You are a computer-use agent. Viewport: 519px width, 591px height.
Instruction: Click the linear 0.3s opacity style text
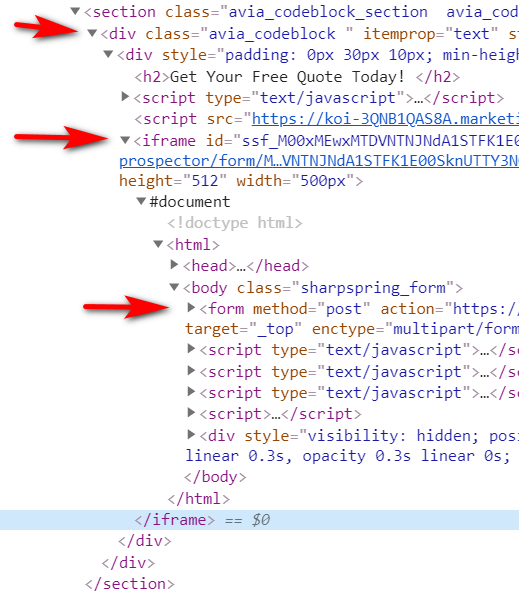tap(348, 456)
